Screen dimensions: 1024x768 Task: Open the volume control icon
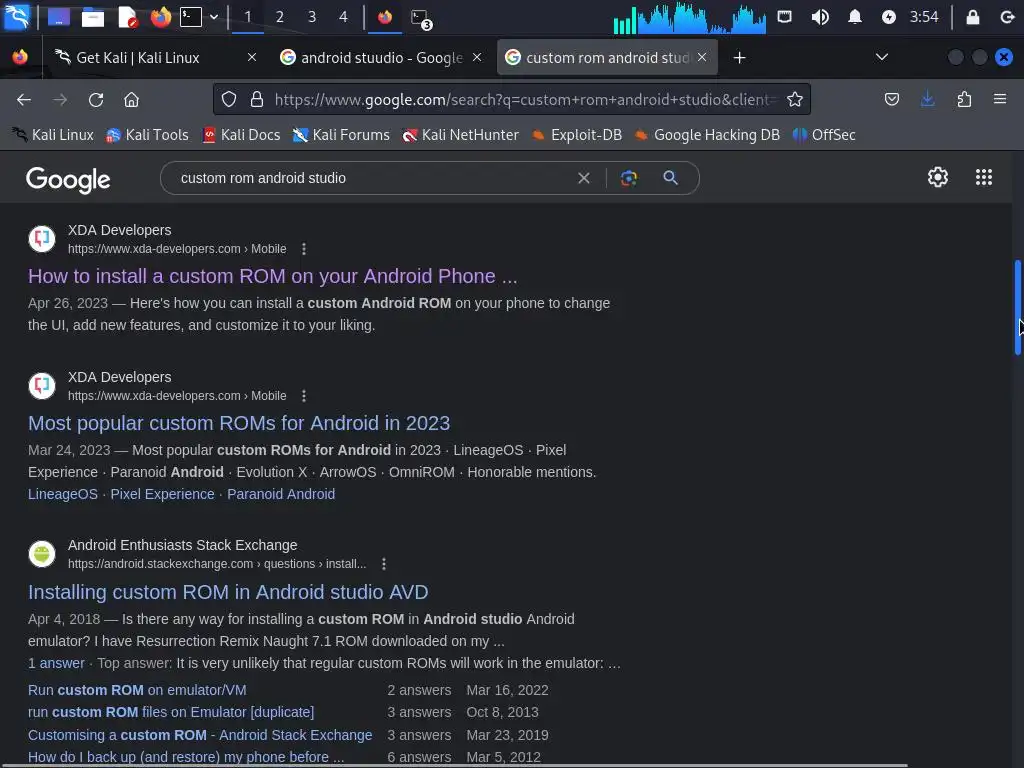(820, 17)
